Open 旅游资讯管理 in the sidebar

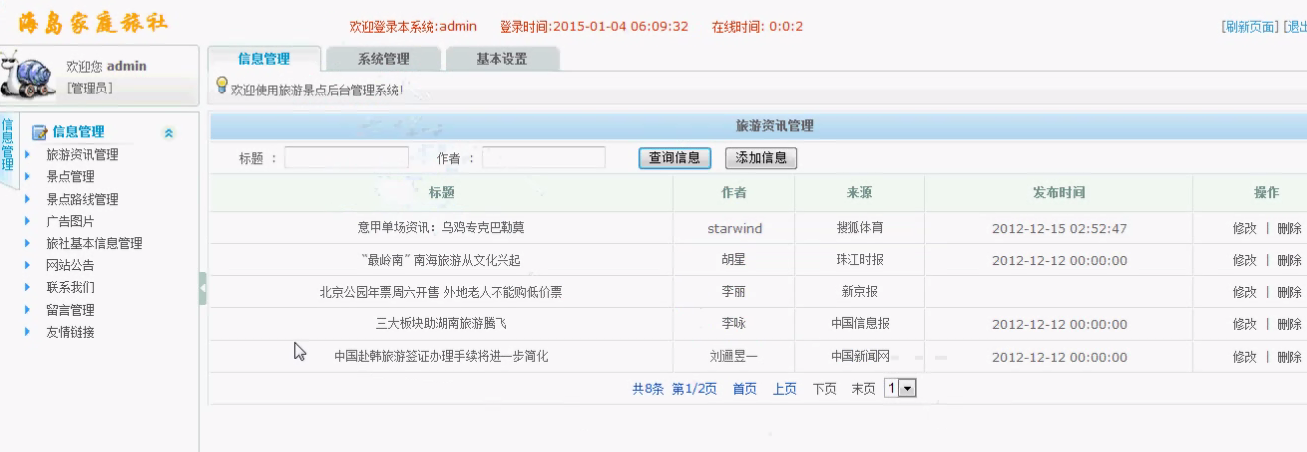(x=82, y=155)
